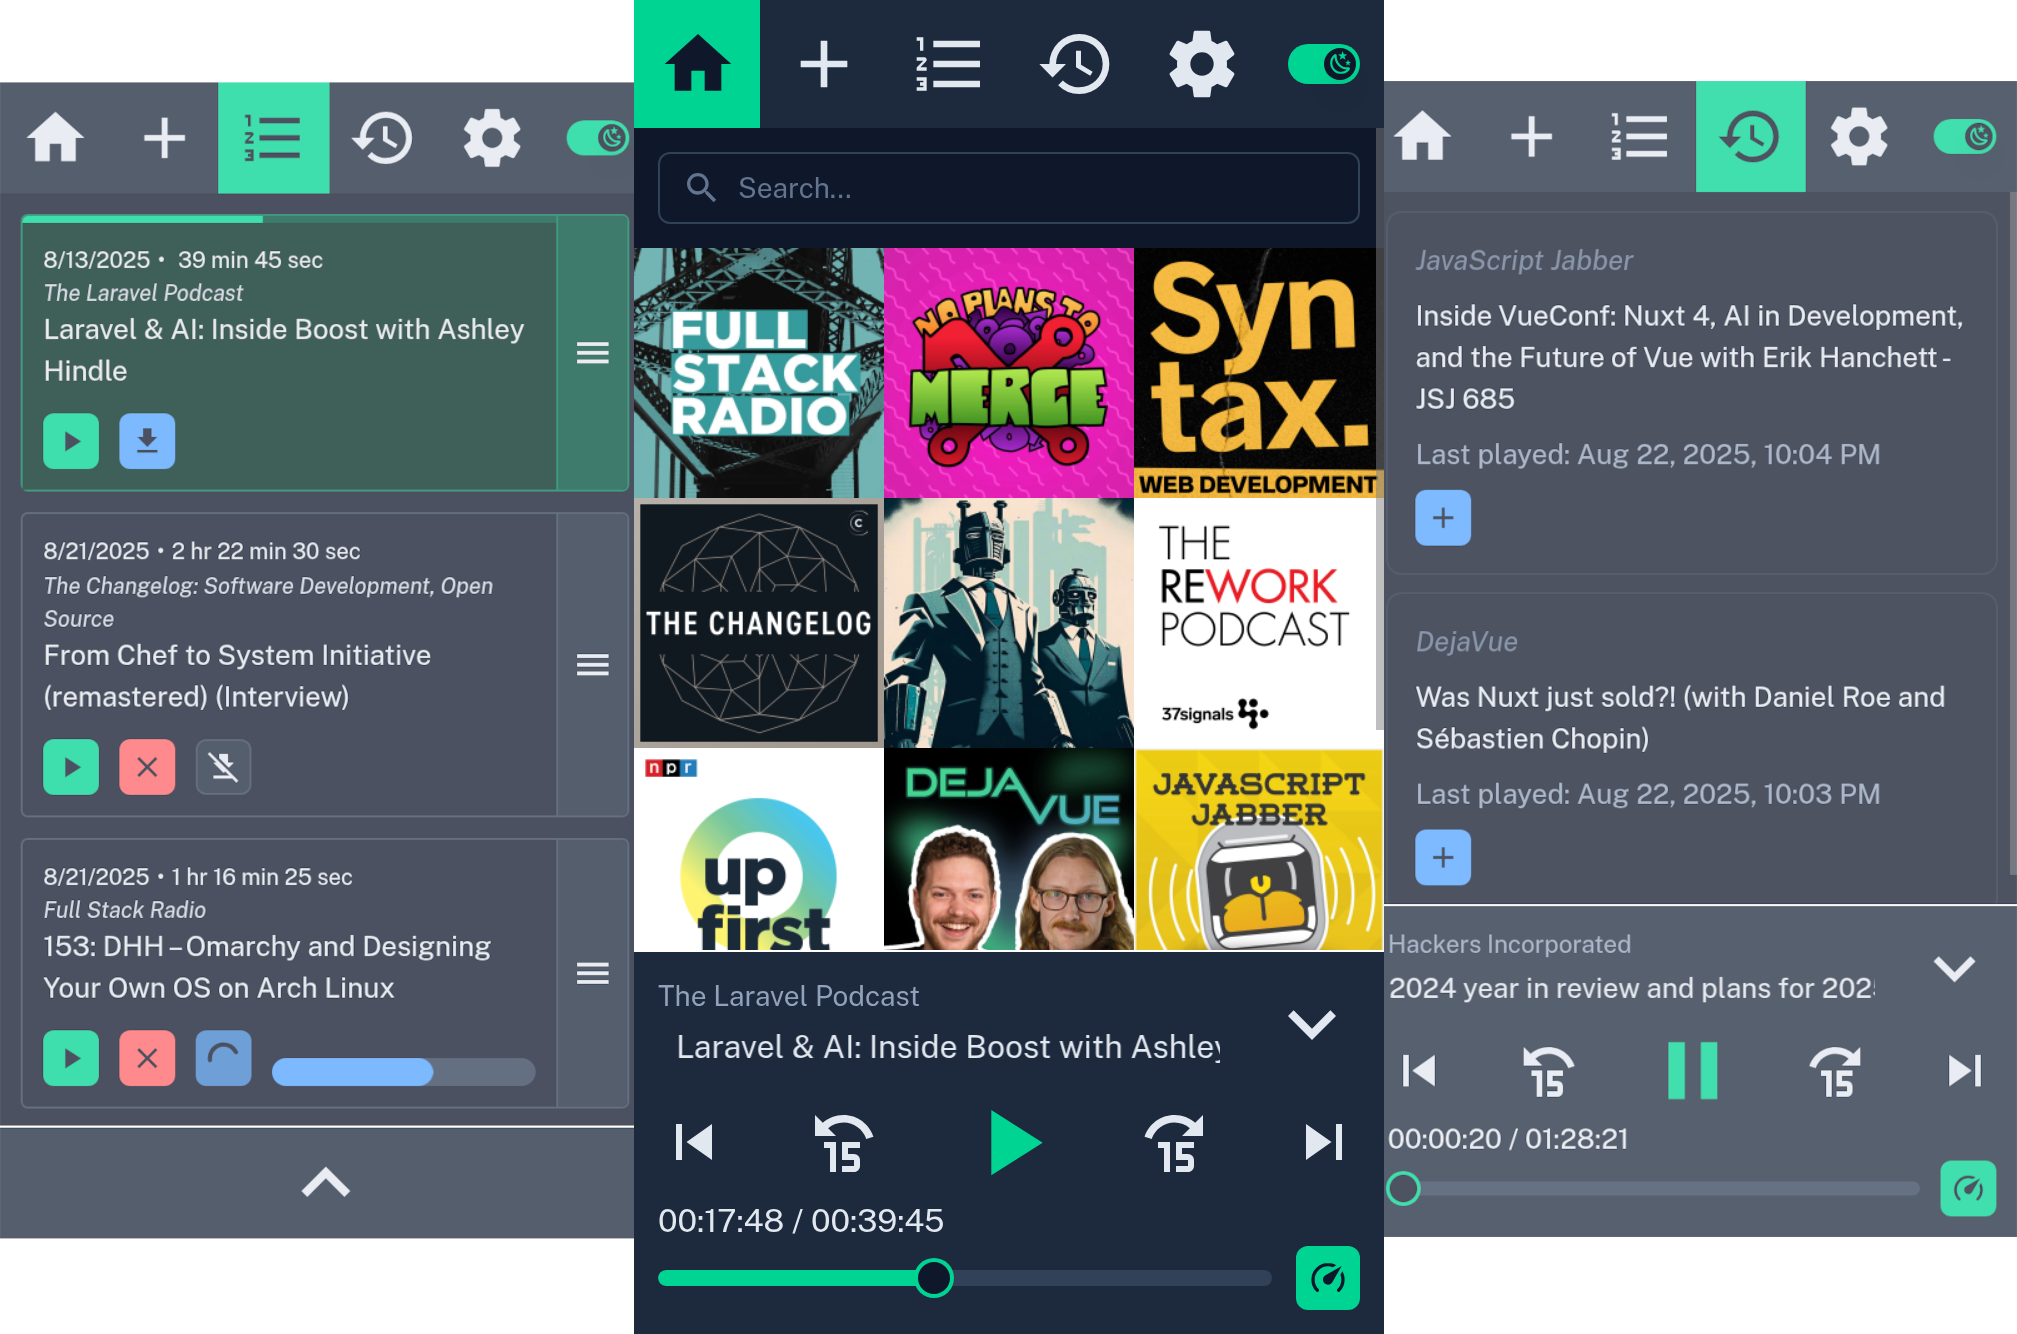Pause the Hackers Incorporated episode
The width and height of the screenshot is (2017, 1334).
pyautogui.click(x=1692, y=1071)
